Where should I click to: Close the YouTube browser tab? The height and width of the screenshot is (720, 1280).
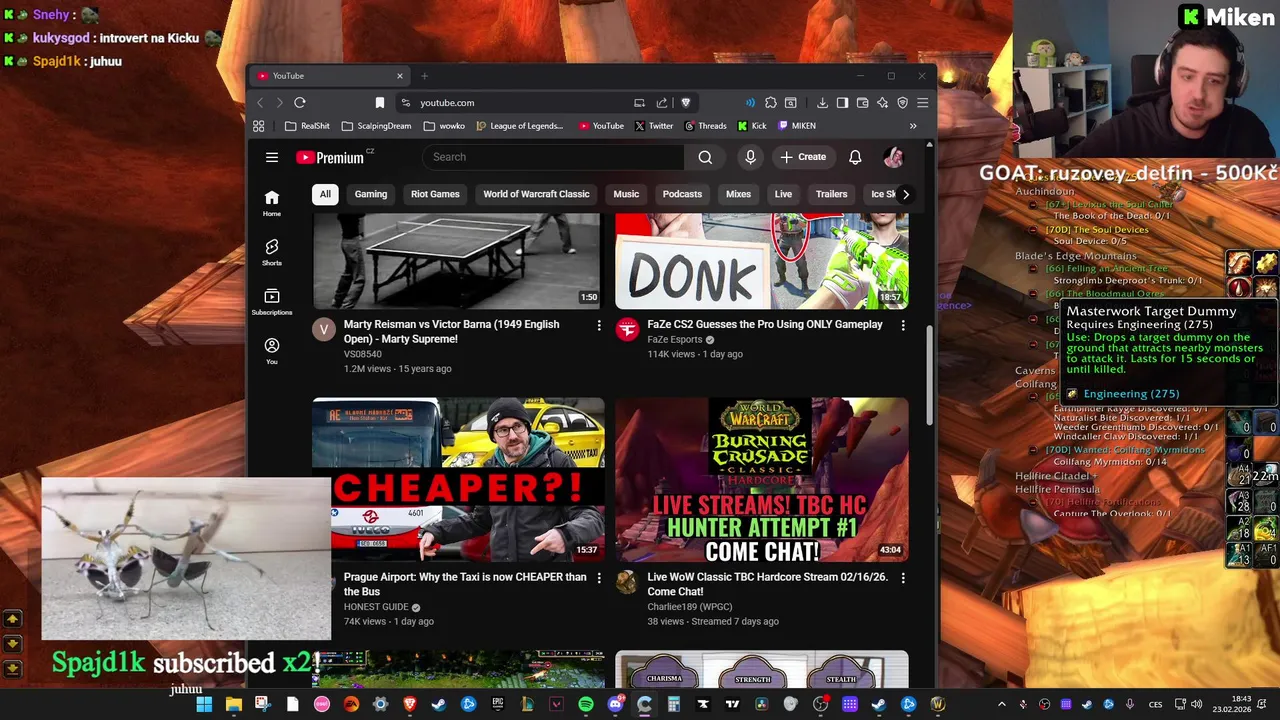point(399,76)
